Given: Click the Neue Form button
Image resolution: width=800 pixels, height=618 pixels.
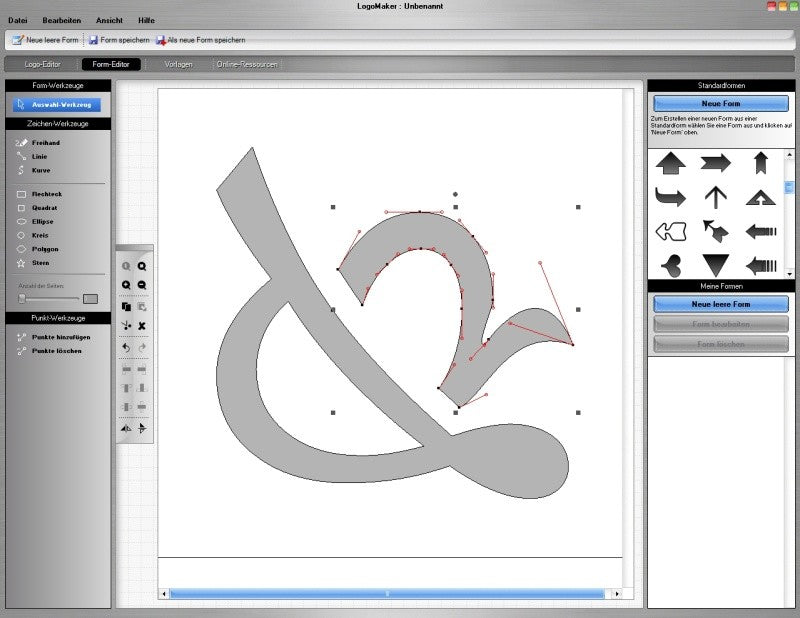Looking at the screenshot, I should point(720,104).
